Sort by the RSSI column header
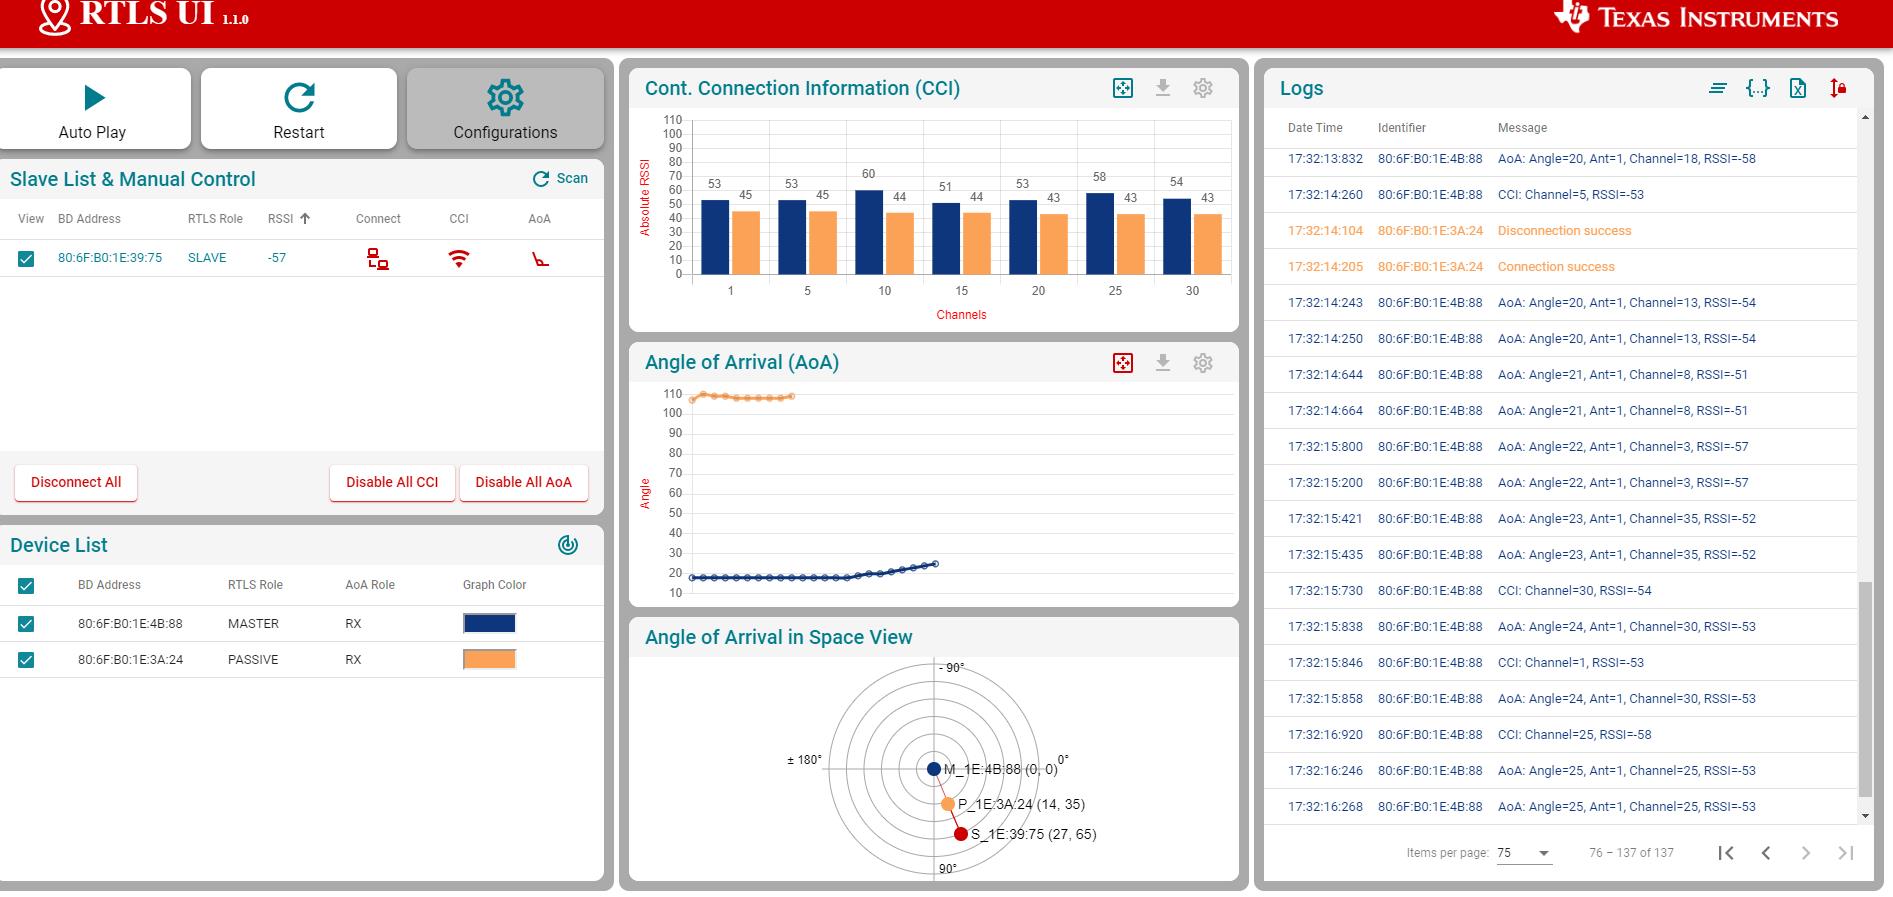 [289, 218]
